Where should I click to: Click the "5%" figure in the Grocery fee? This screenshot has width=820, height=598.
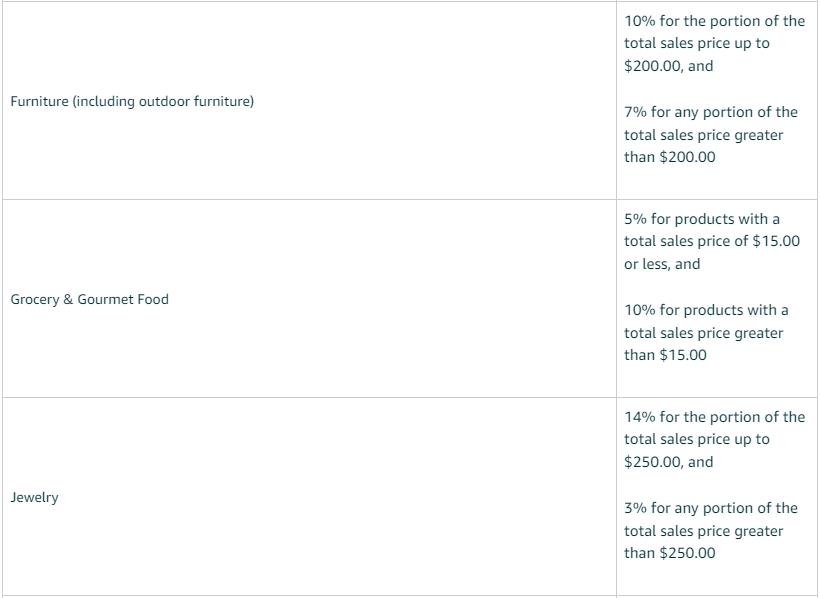pyautogui.click(x=635, y=219)
